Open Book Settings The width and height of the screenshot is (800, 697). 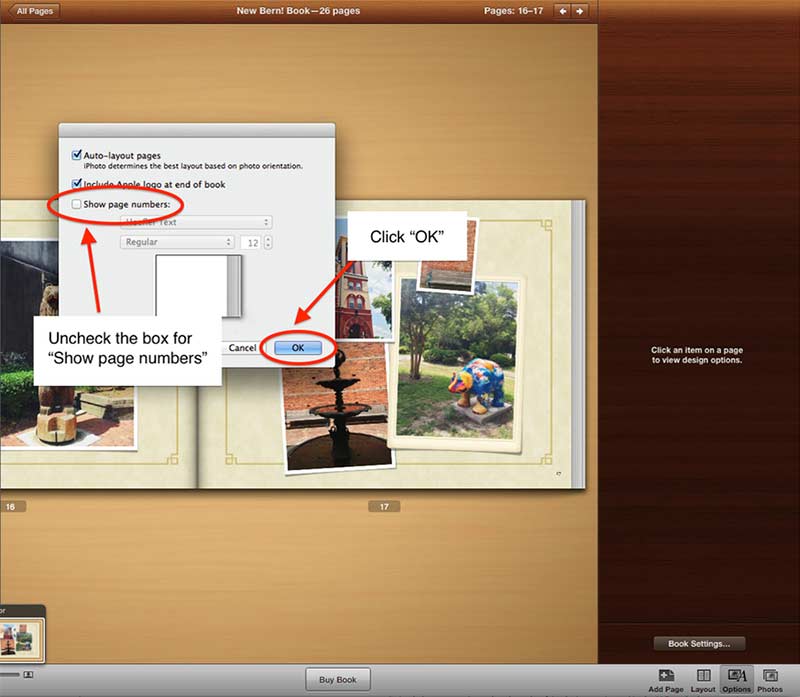point(699,644)
